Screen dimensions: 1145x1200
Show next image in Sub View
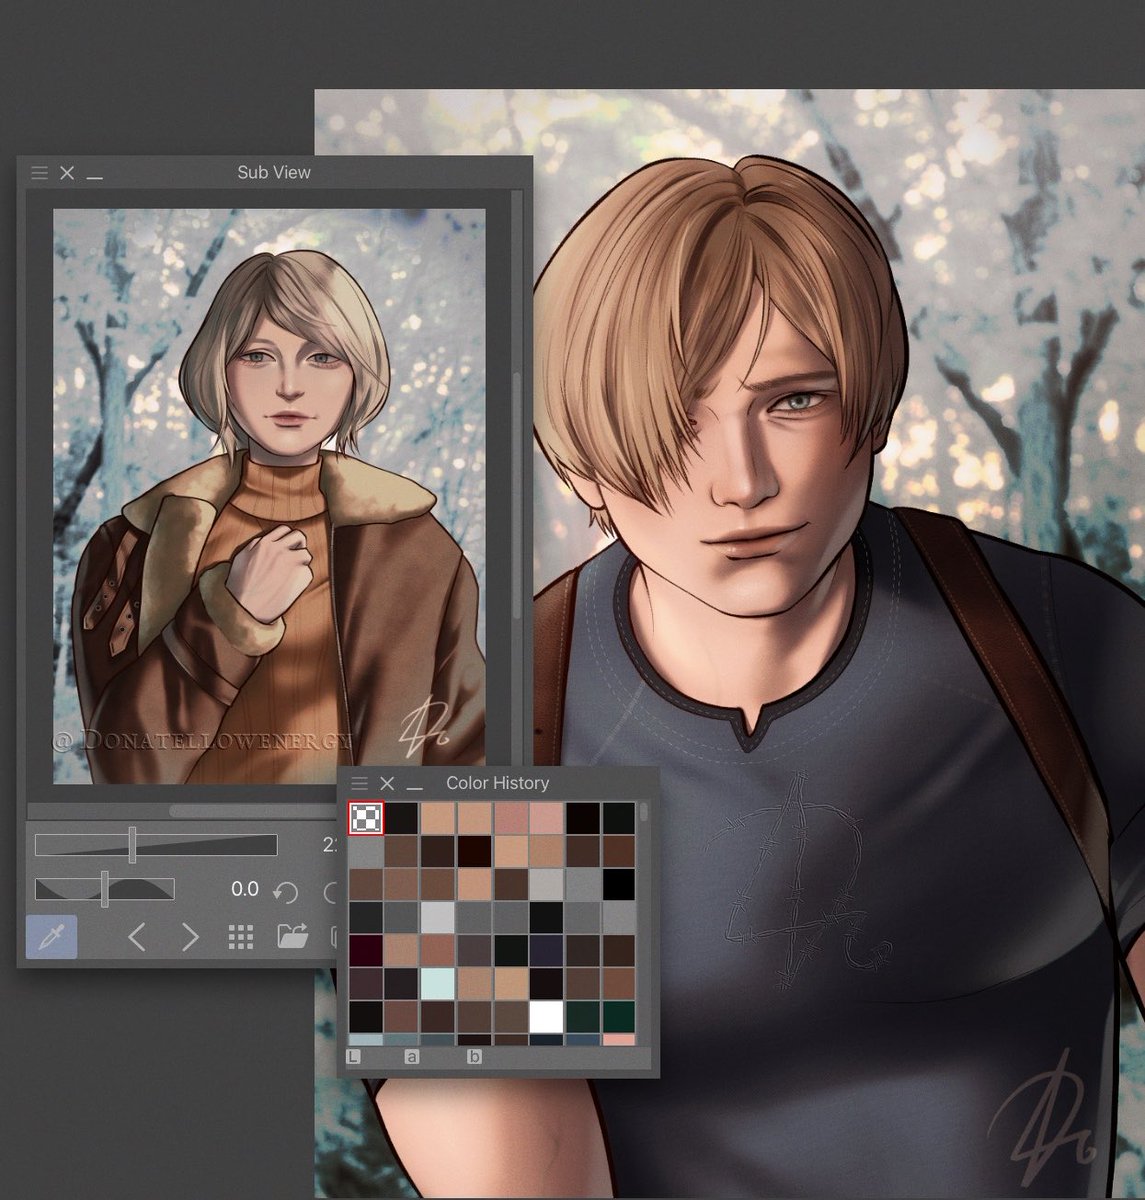coord(190,937)
